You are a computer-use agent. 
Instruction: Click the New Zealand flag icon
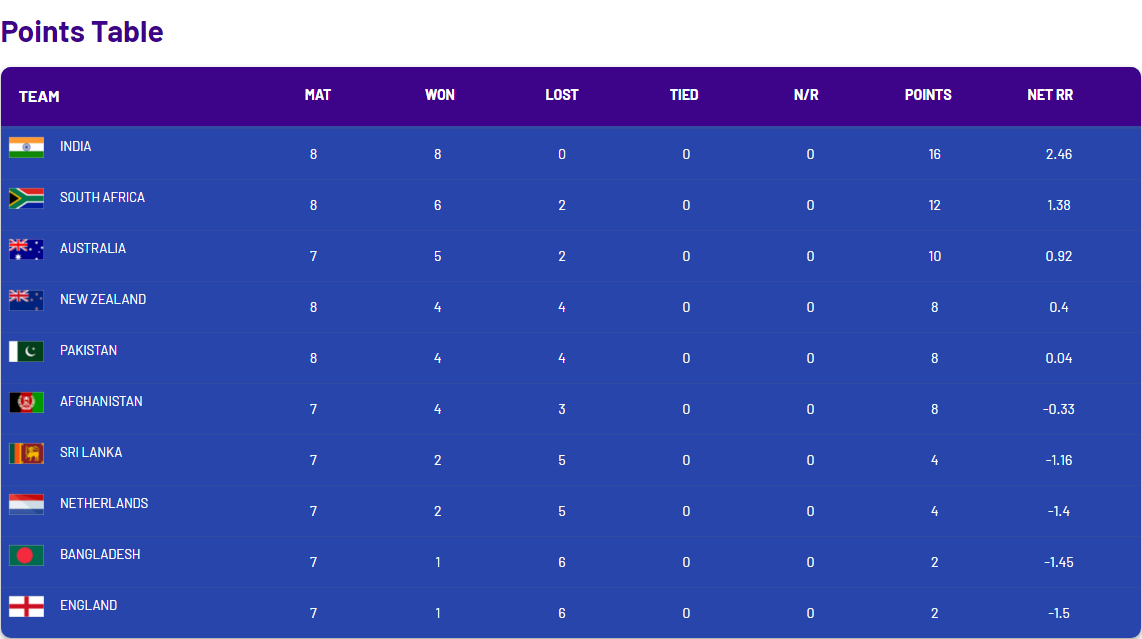point(26,300)
